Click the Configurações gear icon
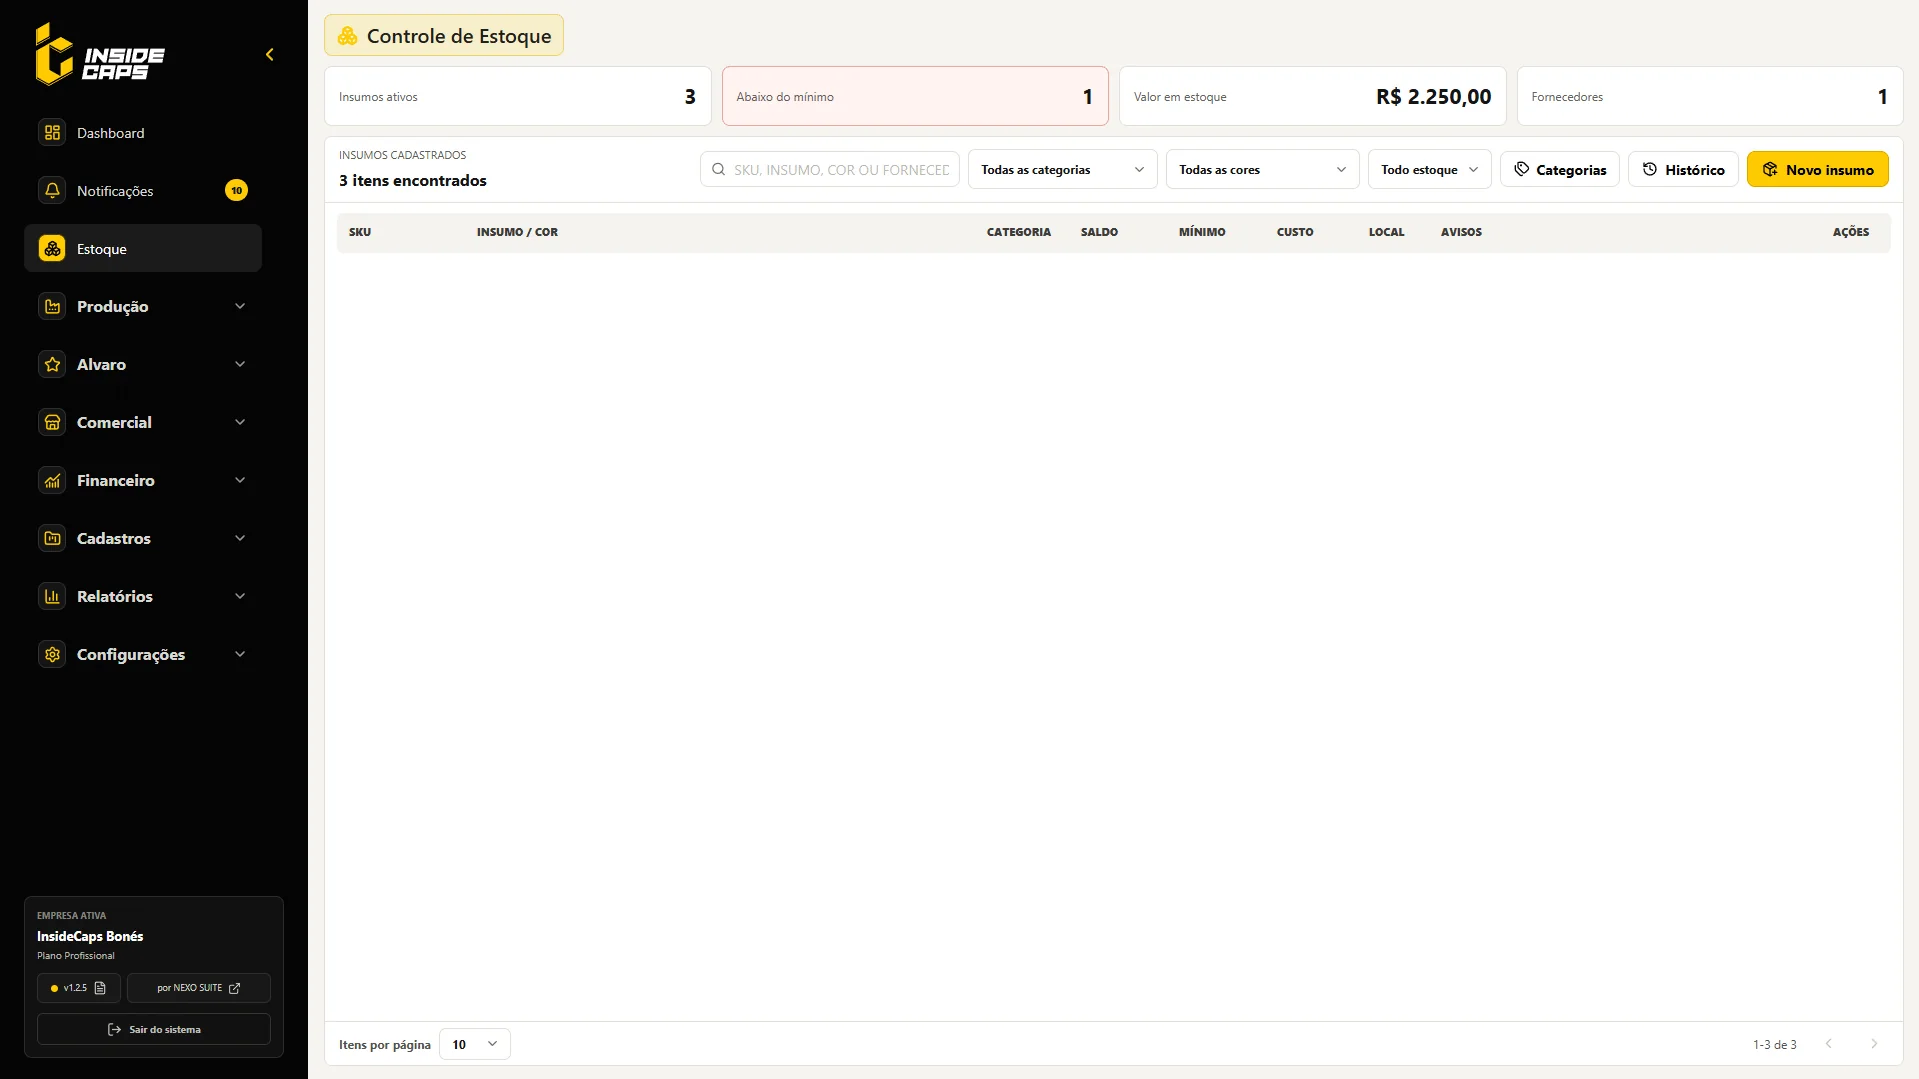The image size is (1919, 1079). (52, 655)
